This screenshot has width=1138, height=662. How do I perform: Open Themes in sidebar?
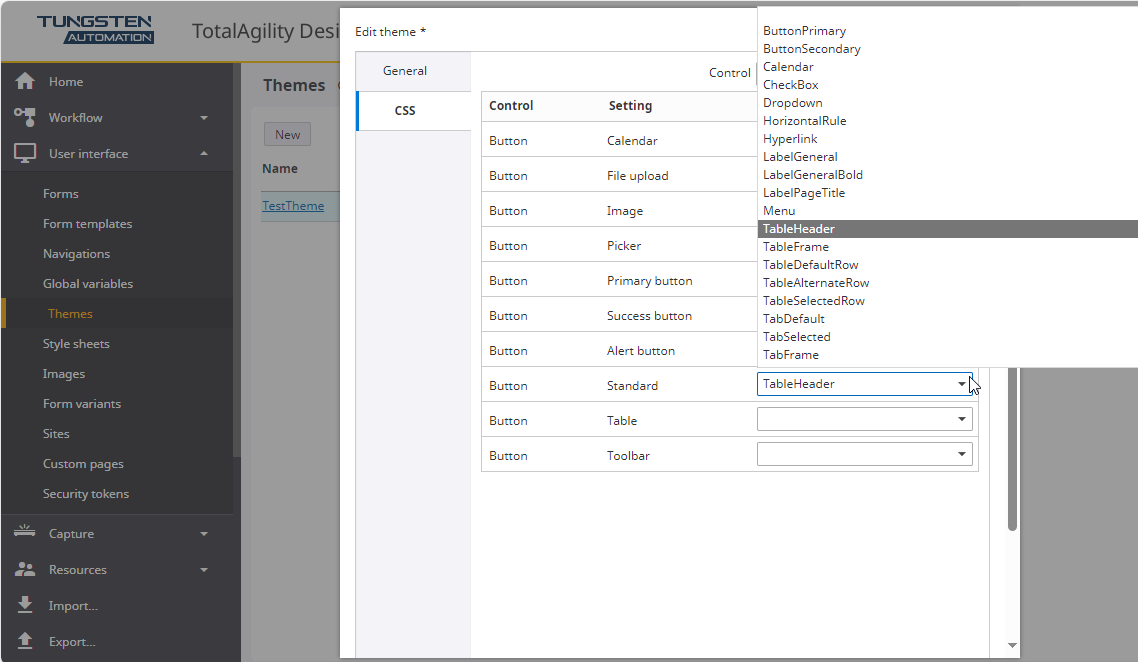point(70,314)
